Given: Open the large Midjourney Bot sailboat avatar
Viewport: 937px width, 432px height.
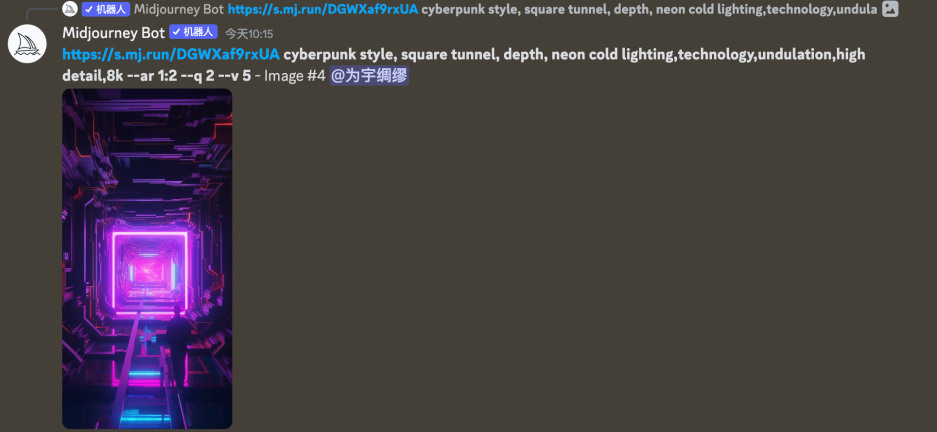Looking at the screenshot, I should click(x=27, y=44).
